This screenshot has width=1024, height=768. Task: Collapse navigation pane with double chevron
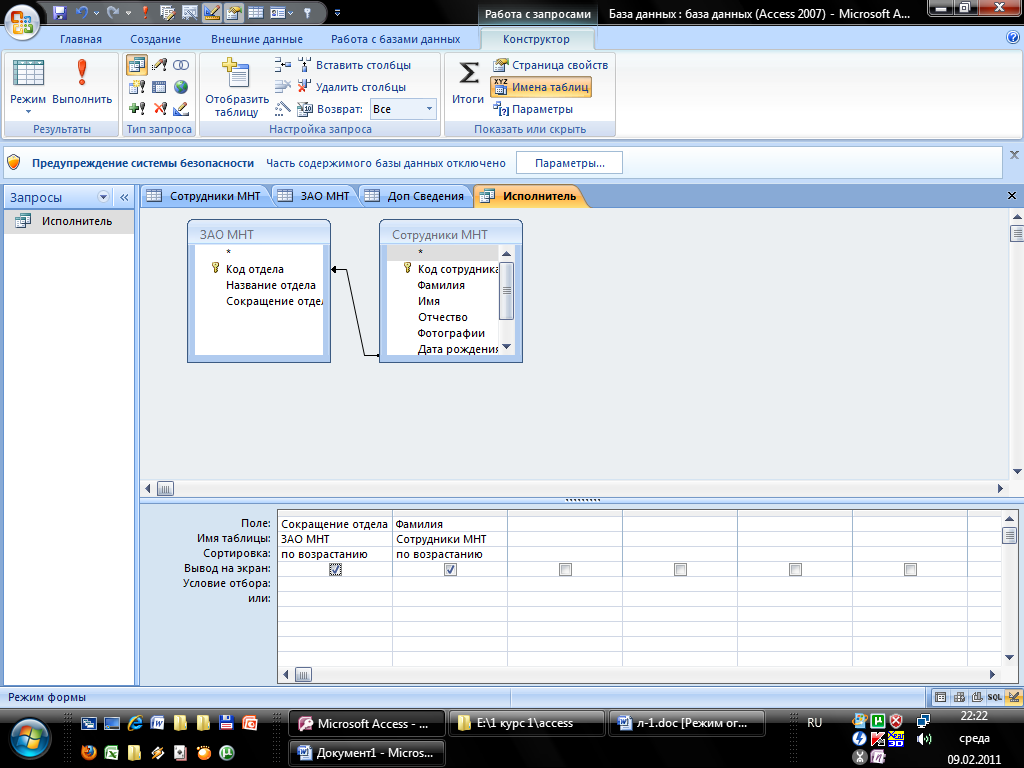124,197
